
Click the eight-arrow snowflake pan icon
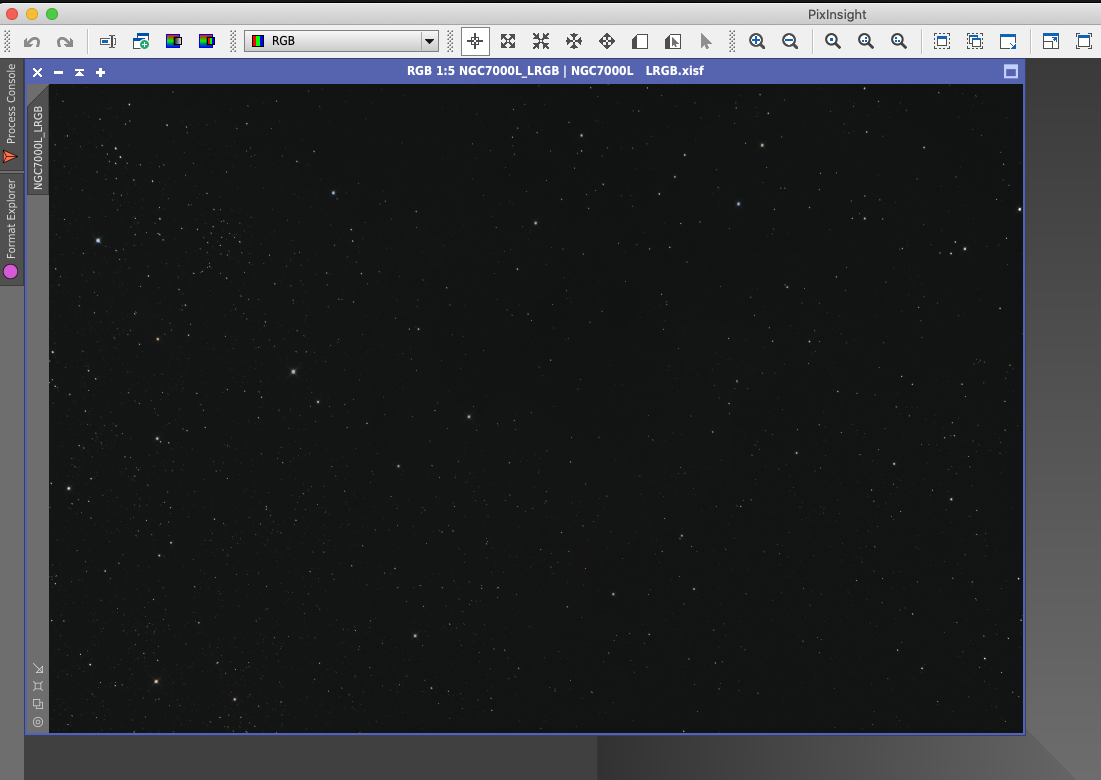[x=574, y=41]
